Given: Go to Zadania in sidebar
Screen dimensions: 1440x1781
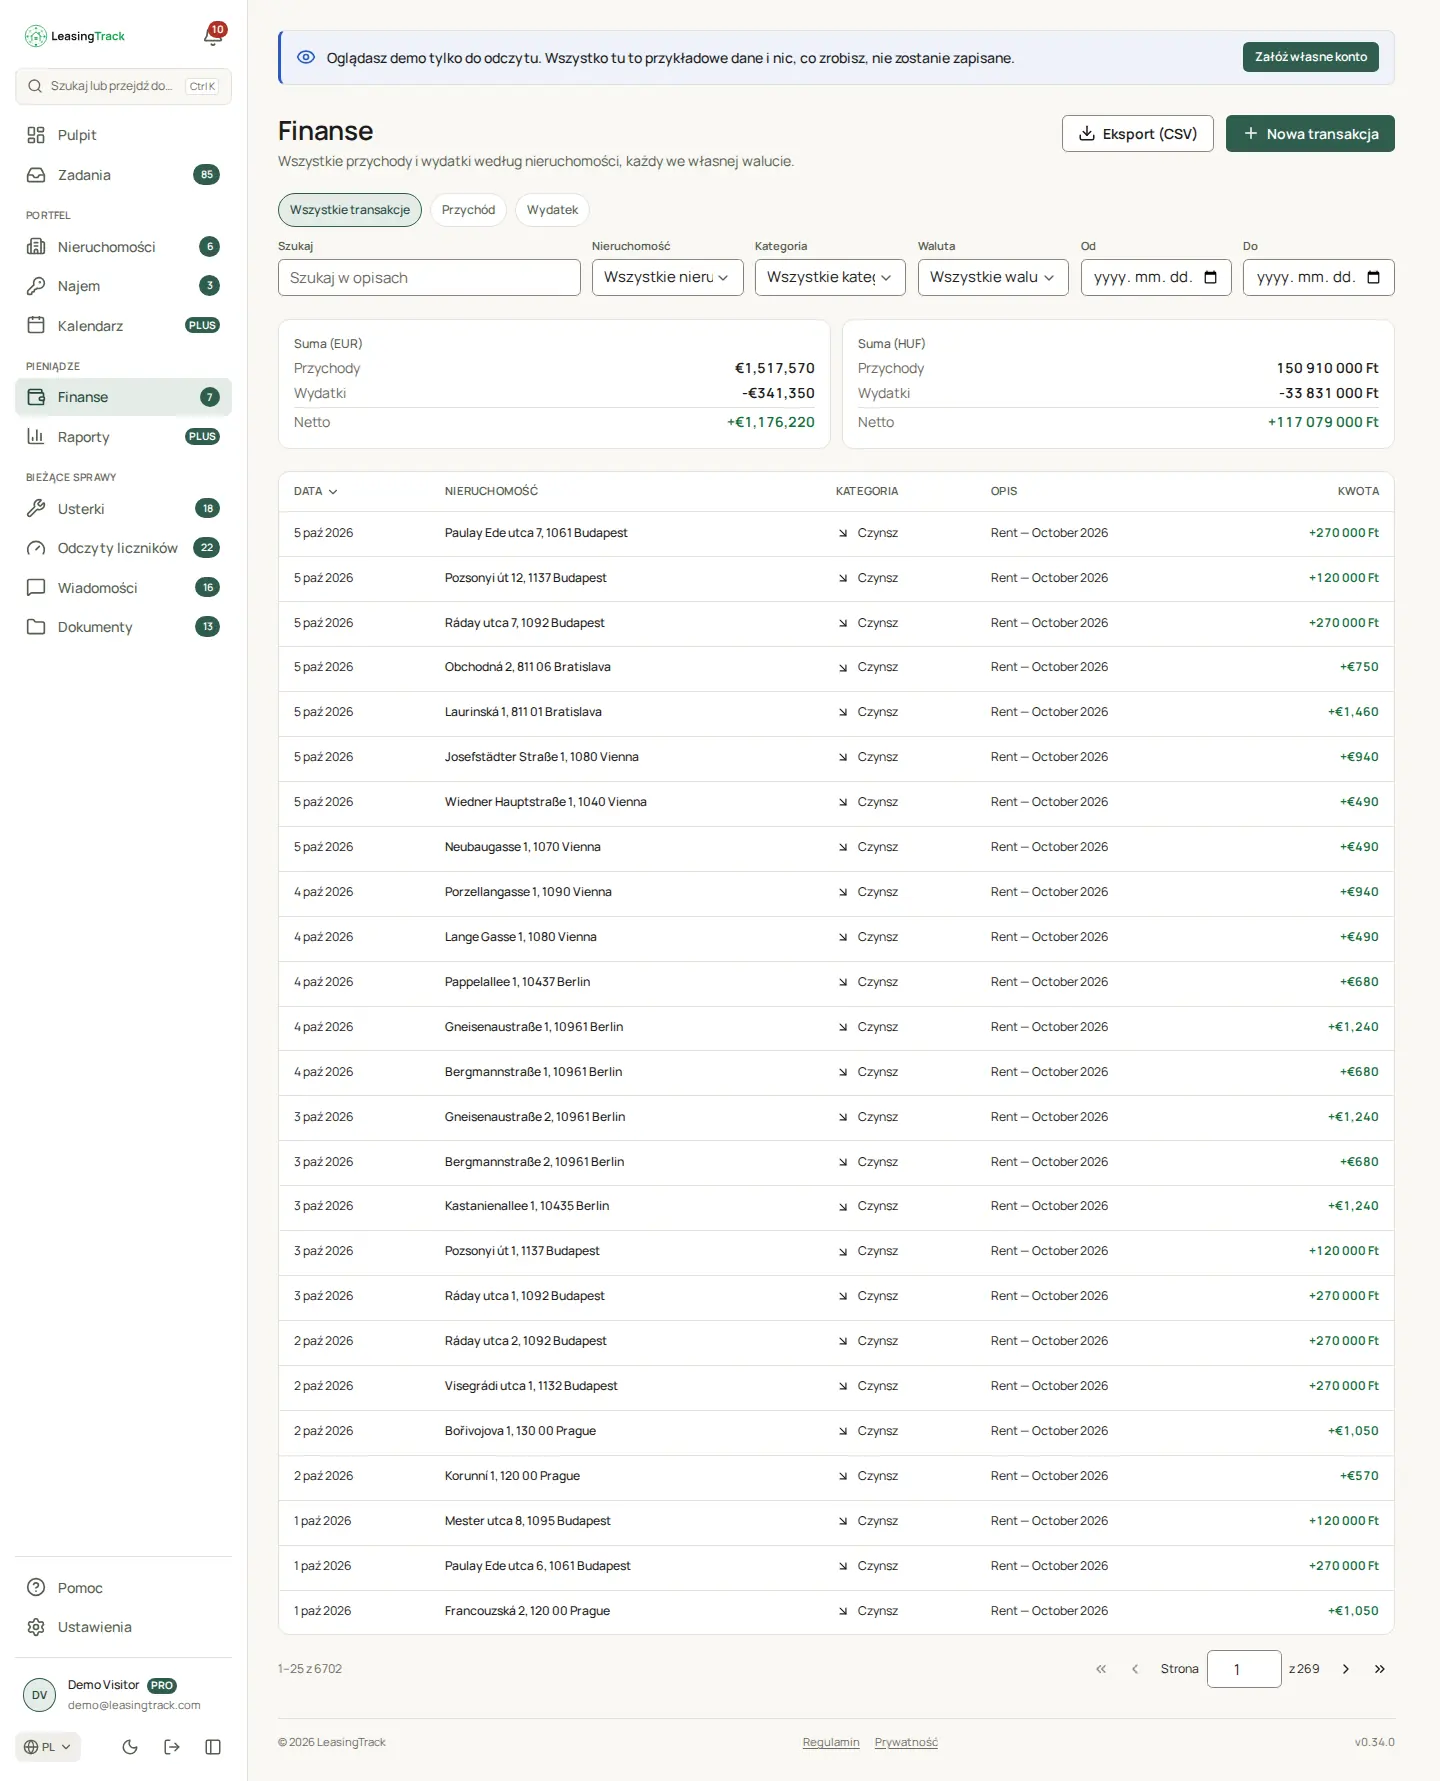Looking at the screenshot, I should pos(123,175).
